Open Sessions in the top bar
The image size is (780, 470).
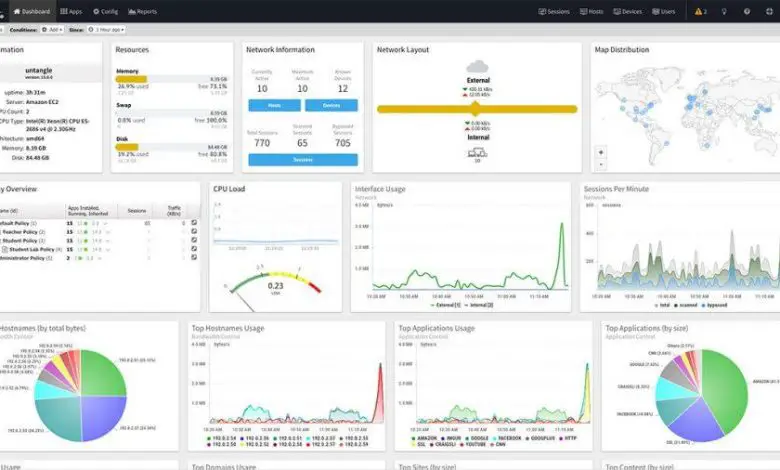554,11
